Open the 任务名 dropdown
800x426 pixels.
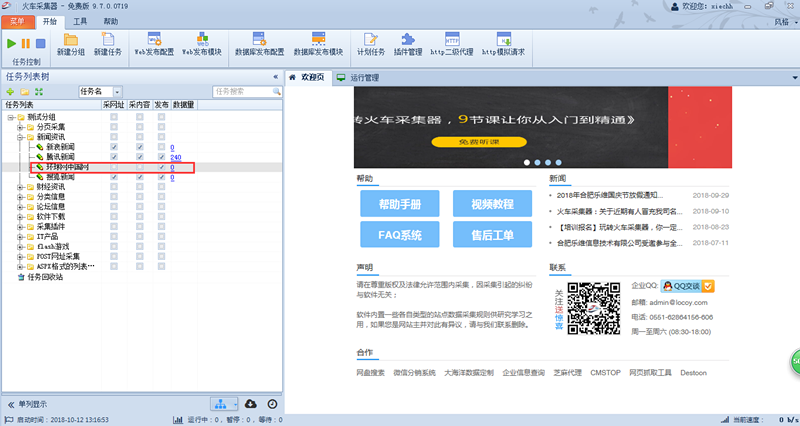pos(117,92)
